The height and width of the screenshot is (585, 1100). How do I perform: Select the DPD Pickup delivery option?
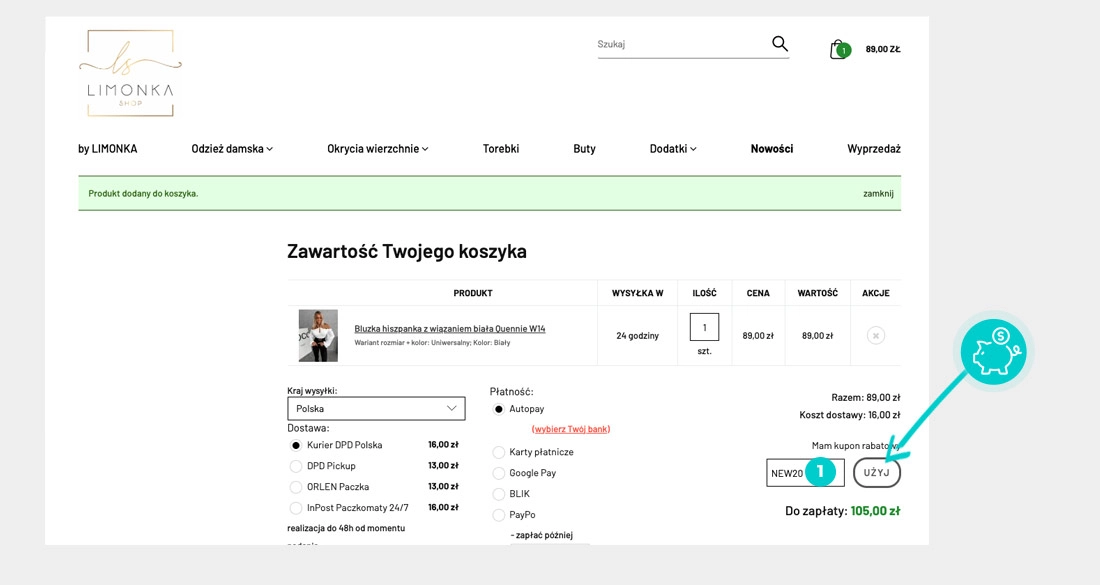pyautogui.click(x=296, y=466)
